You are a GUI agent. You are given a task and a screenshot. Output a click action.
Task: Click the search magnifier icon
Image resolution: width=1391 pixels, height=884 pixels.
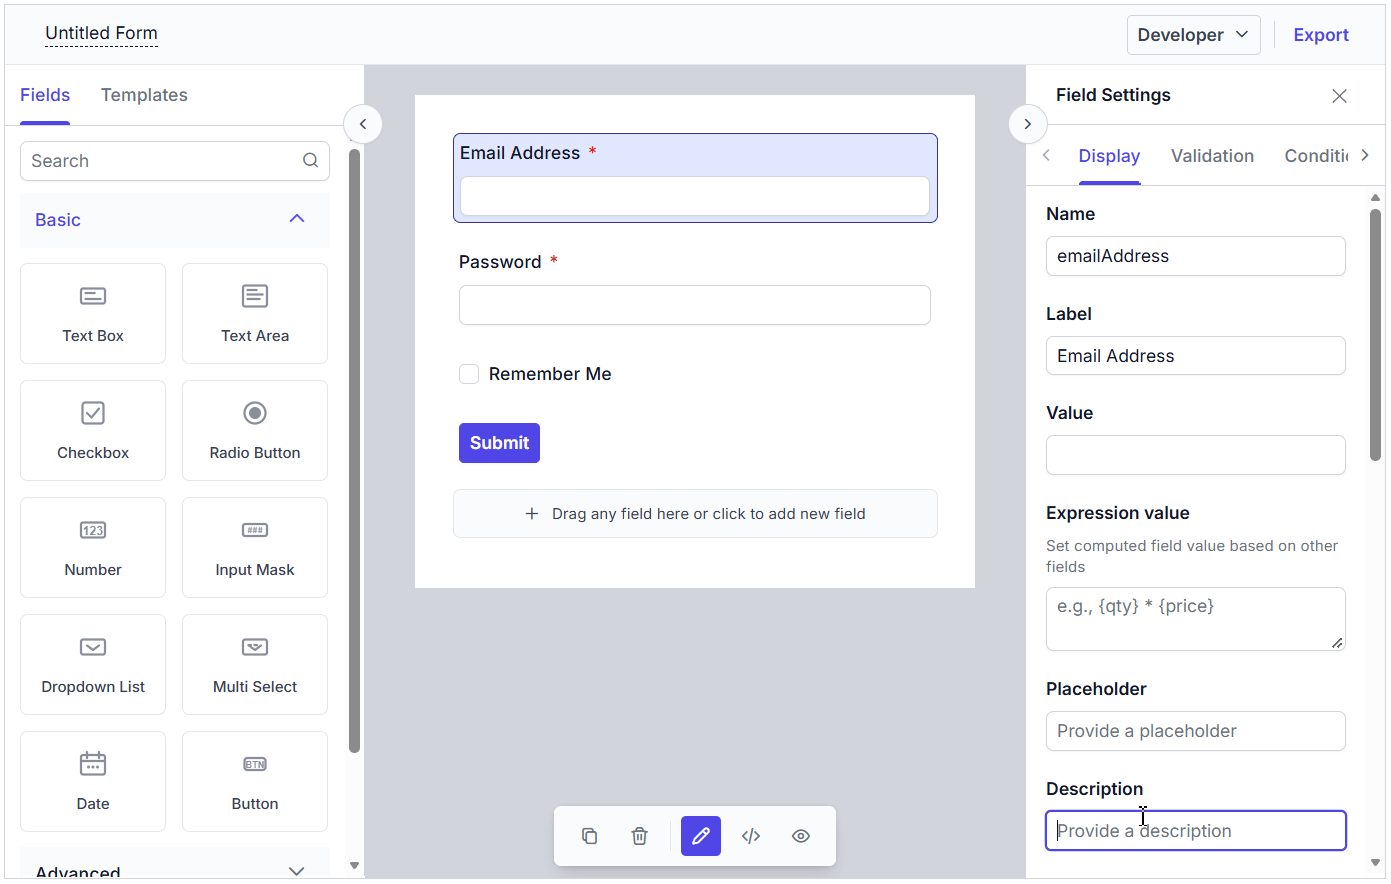point(311,160)
